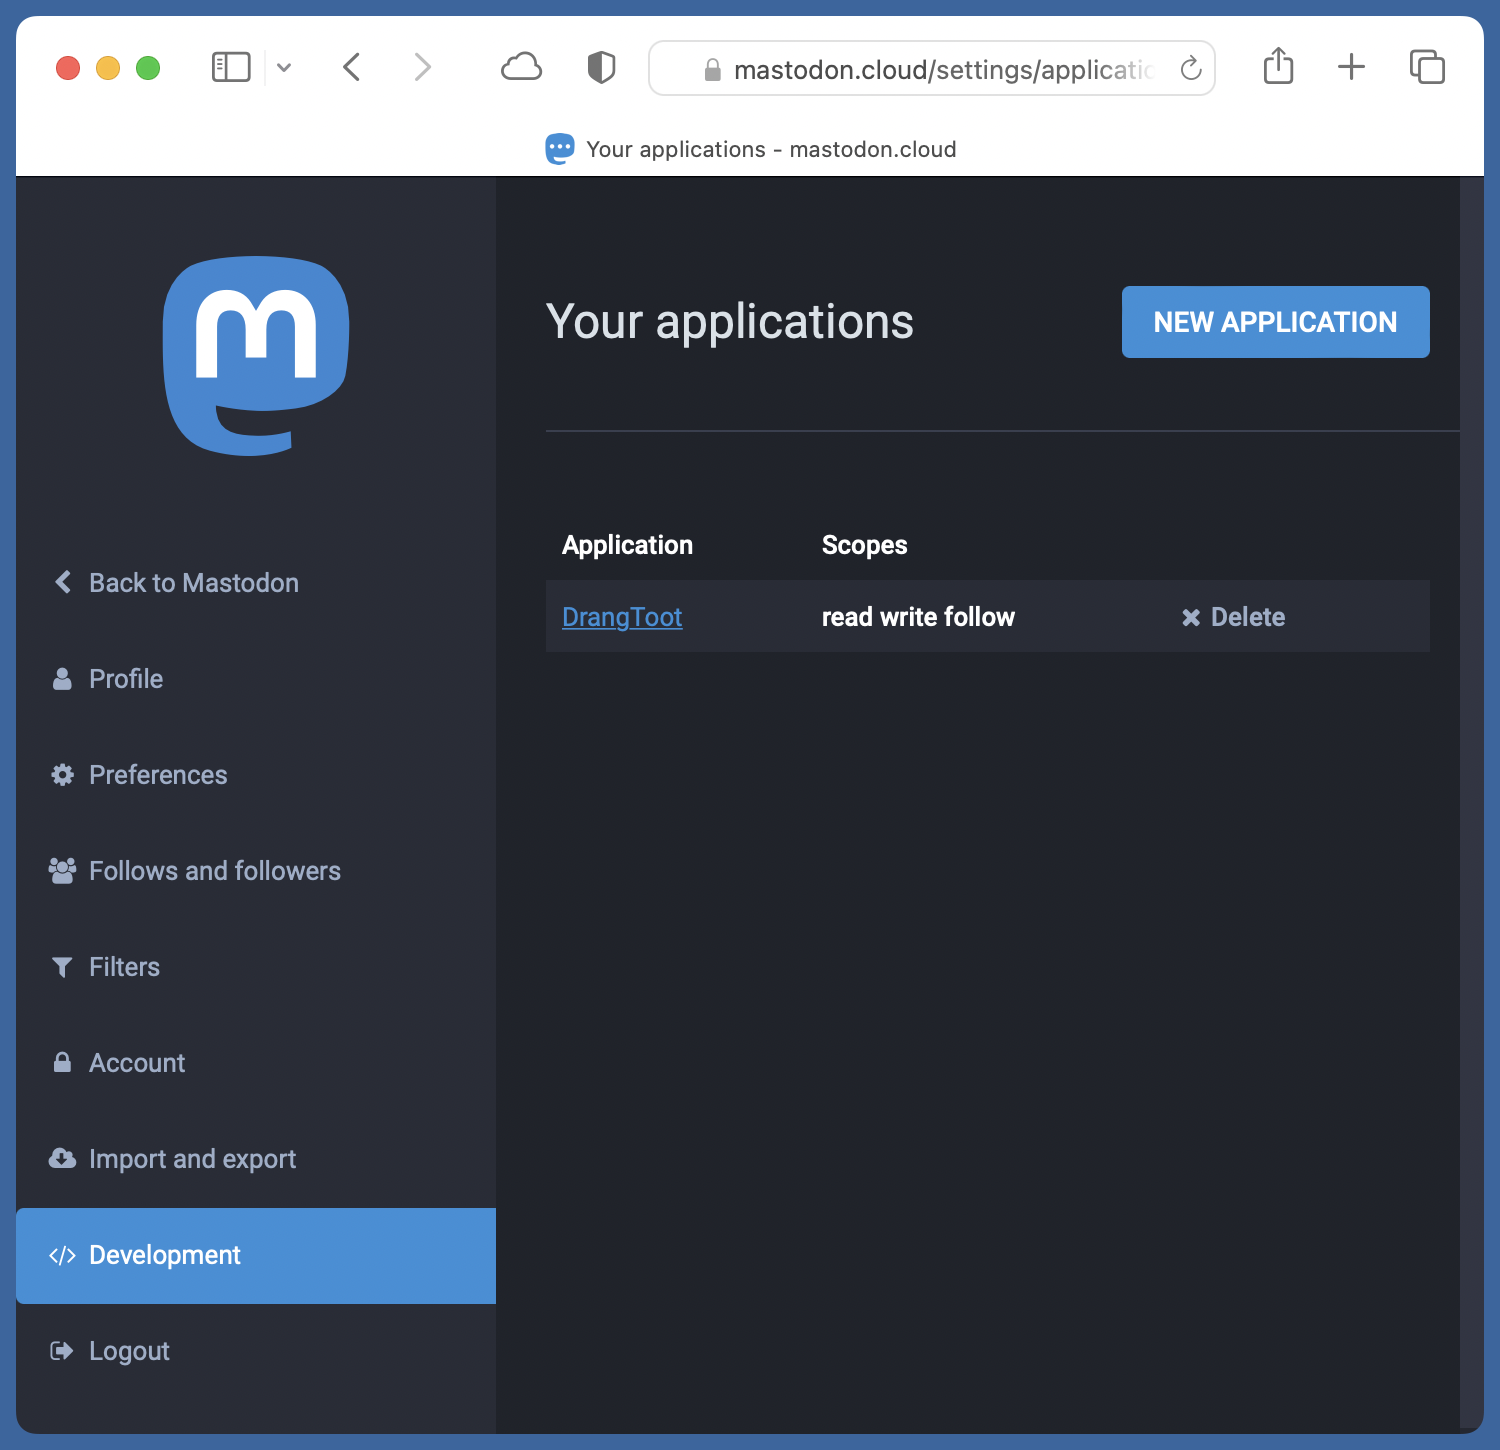Click the Application column header
The image size is (1500, 1450).
(627, 545)
